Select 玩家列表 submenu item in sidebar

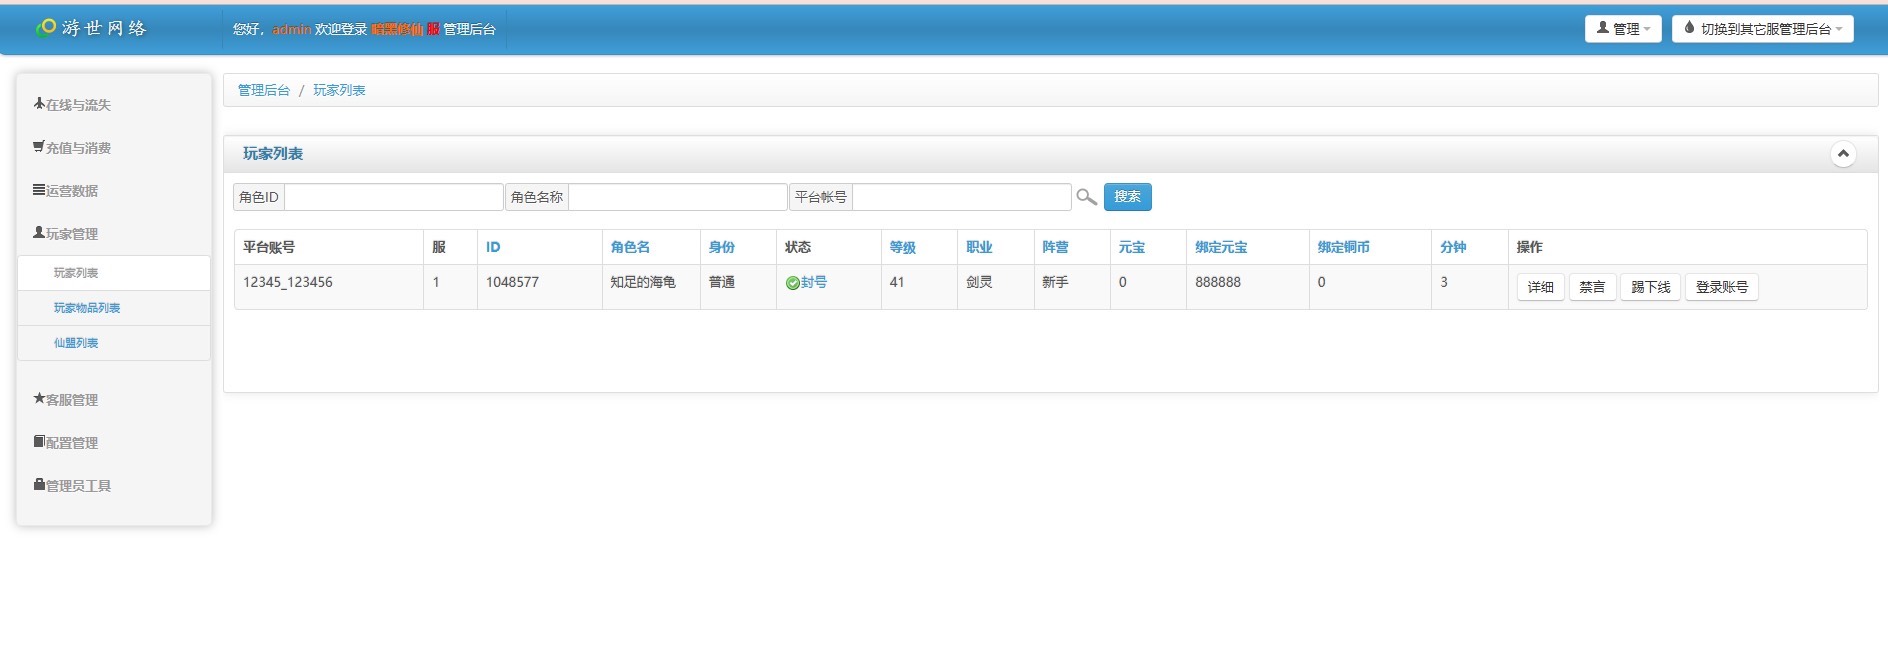(x=114, y=273)
